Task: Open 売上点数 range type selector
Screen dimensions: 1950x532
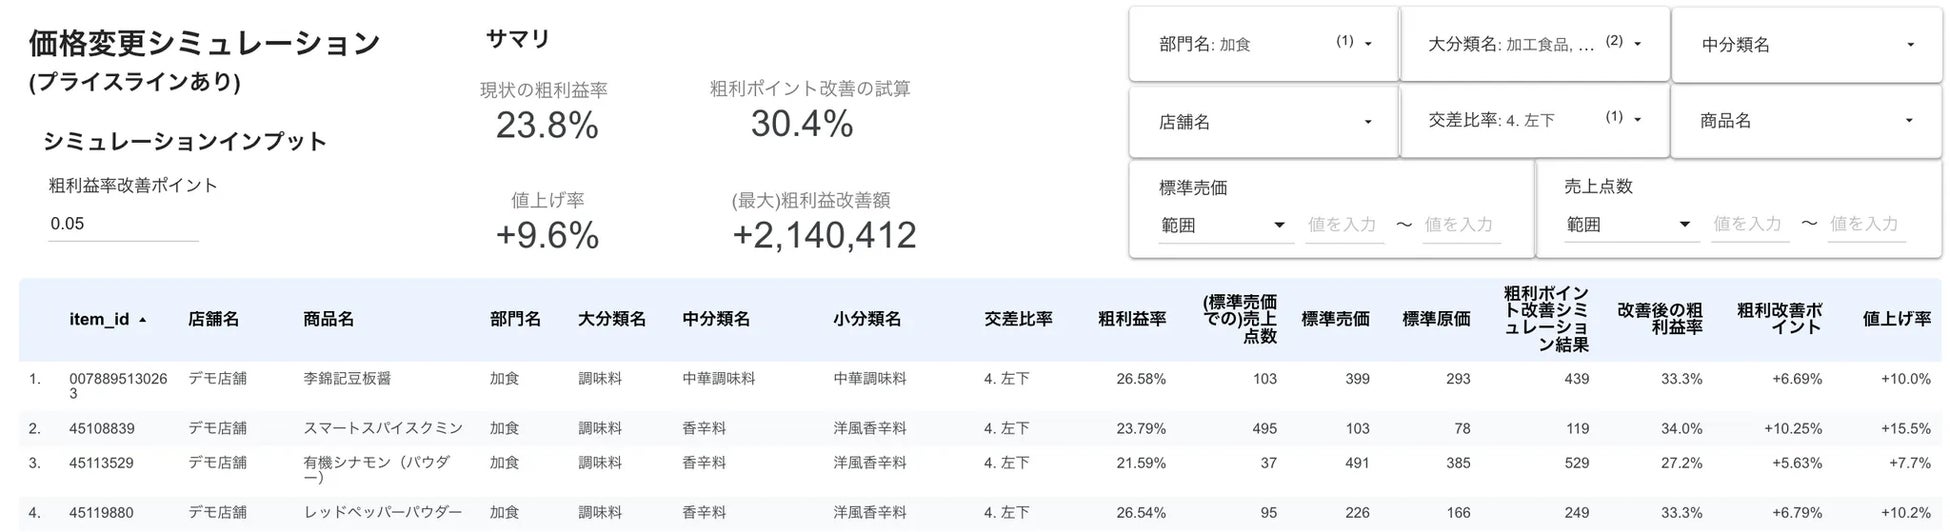Action: point(1628,225)
